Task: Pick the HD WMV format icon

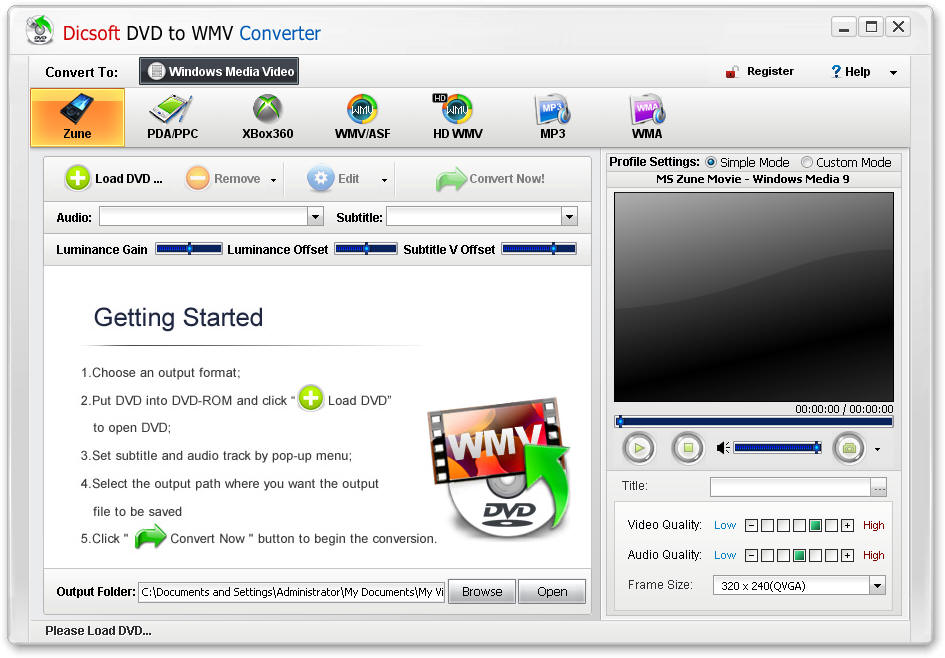Action: [457, 118]
